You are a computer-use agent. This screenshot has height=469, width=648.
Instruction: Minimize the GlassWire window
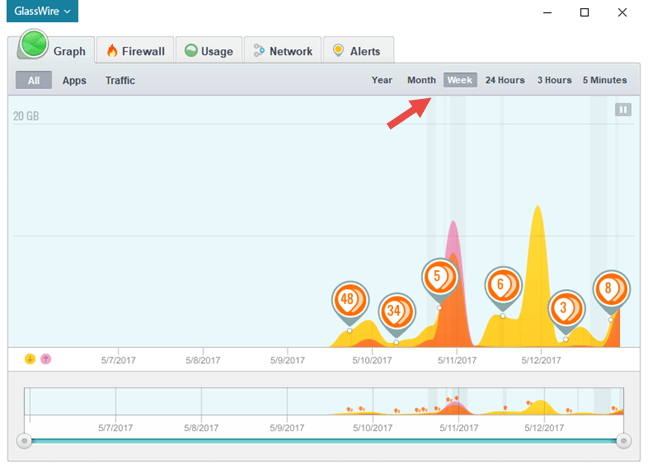pos(547,12)
